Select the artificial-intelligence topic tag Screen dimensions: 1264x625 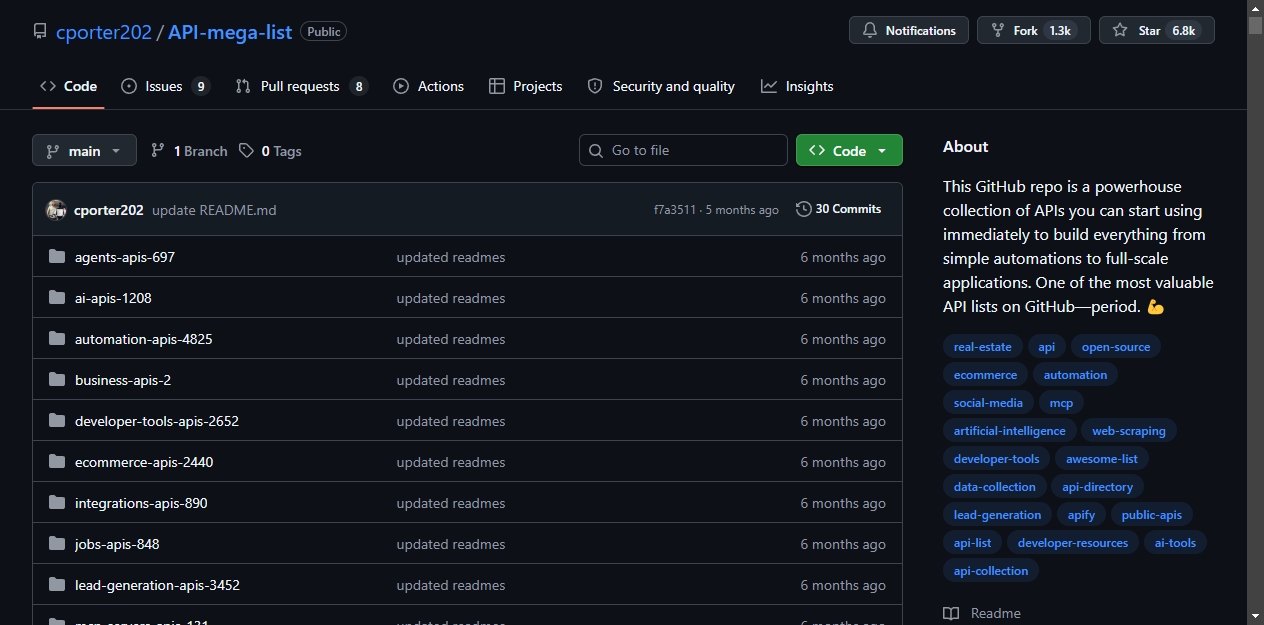[1010, 431]
